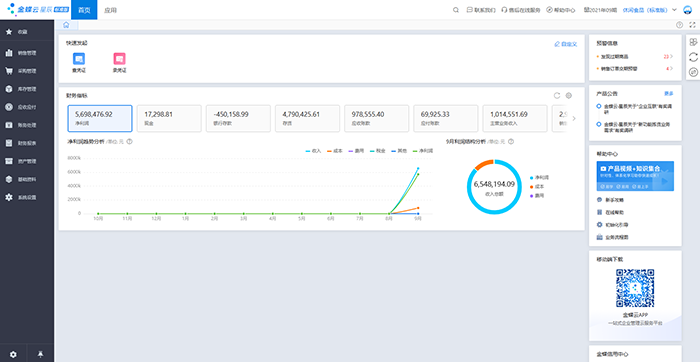Open financial indicators gear settings

click(x=569, y=96)
